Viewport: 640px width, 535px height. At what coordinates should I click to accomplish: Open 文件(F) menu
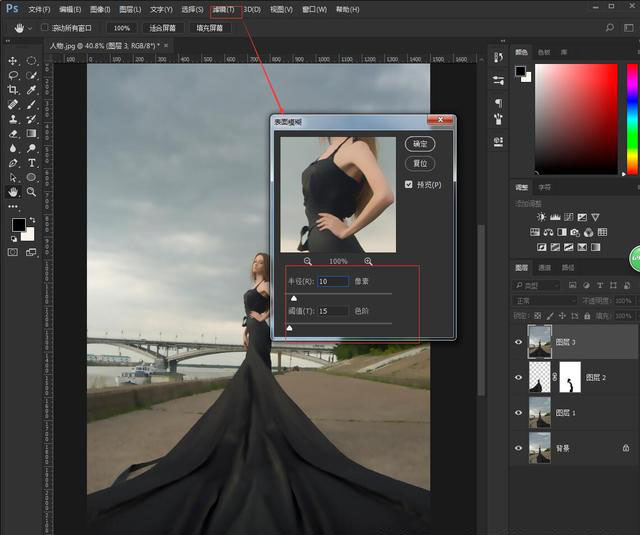click(x=39, y=9)
